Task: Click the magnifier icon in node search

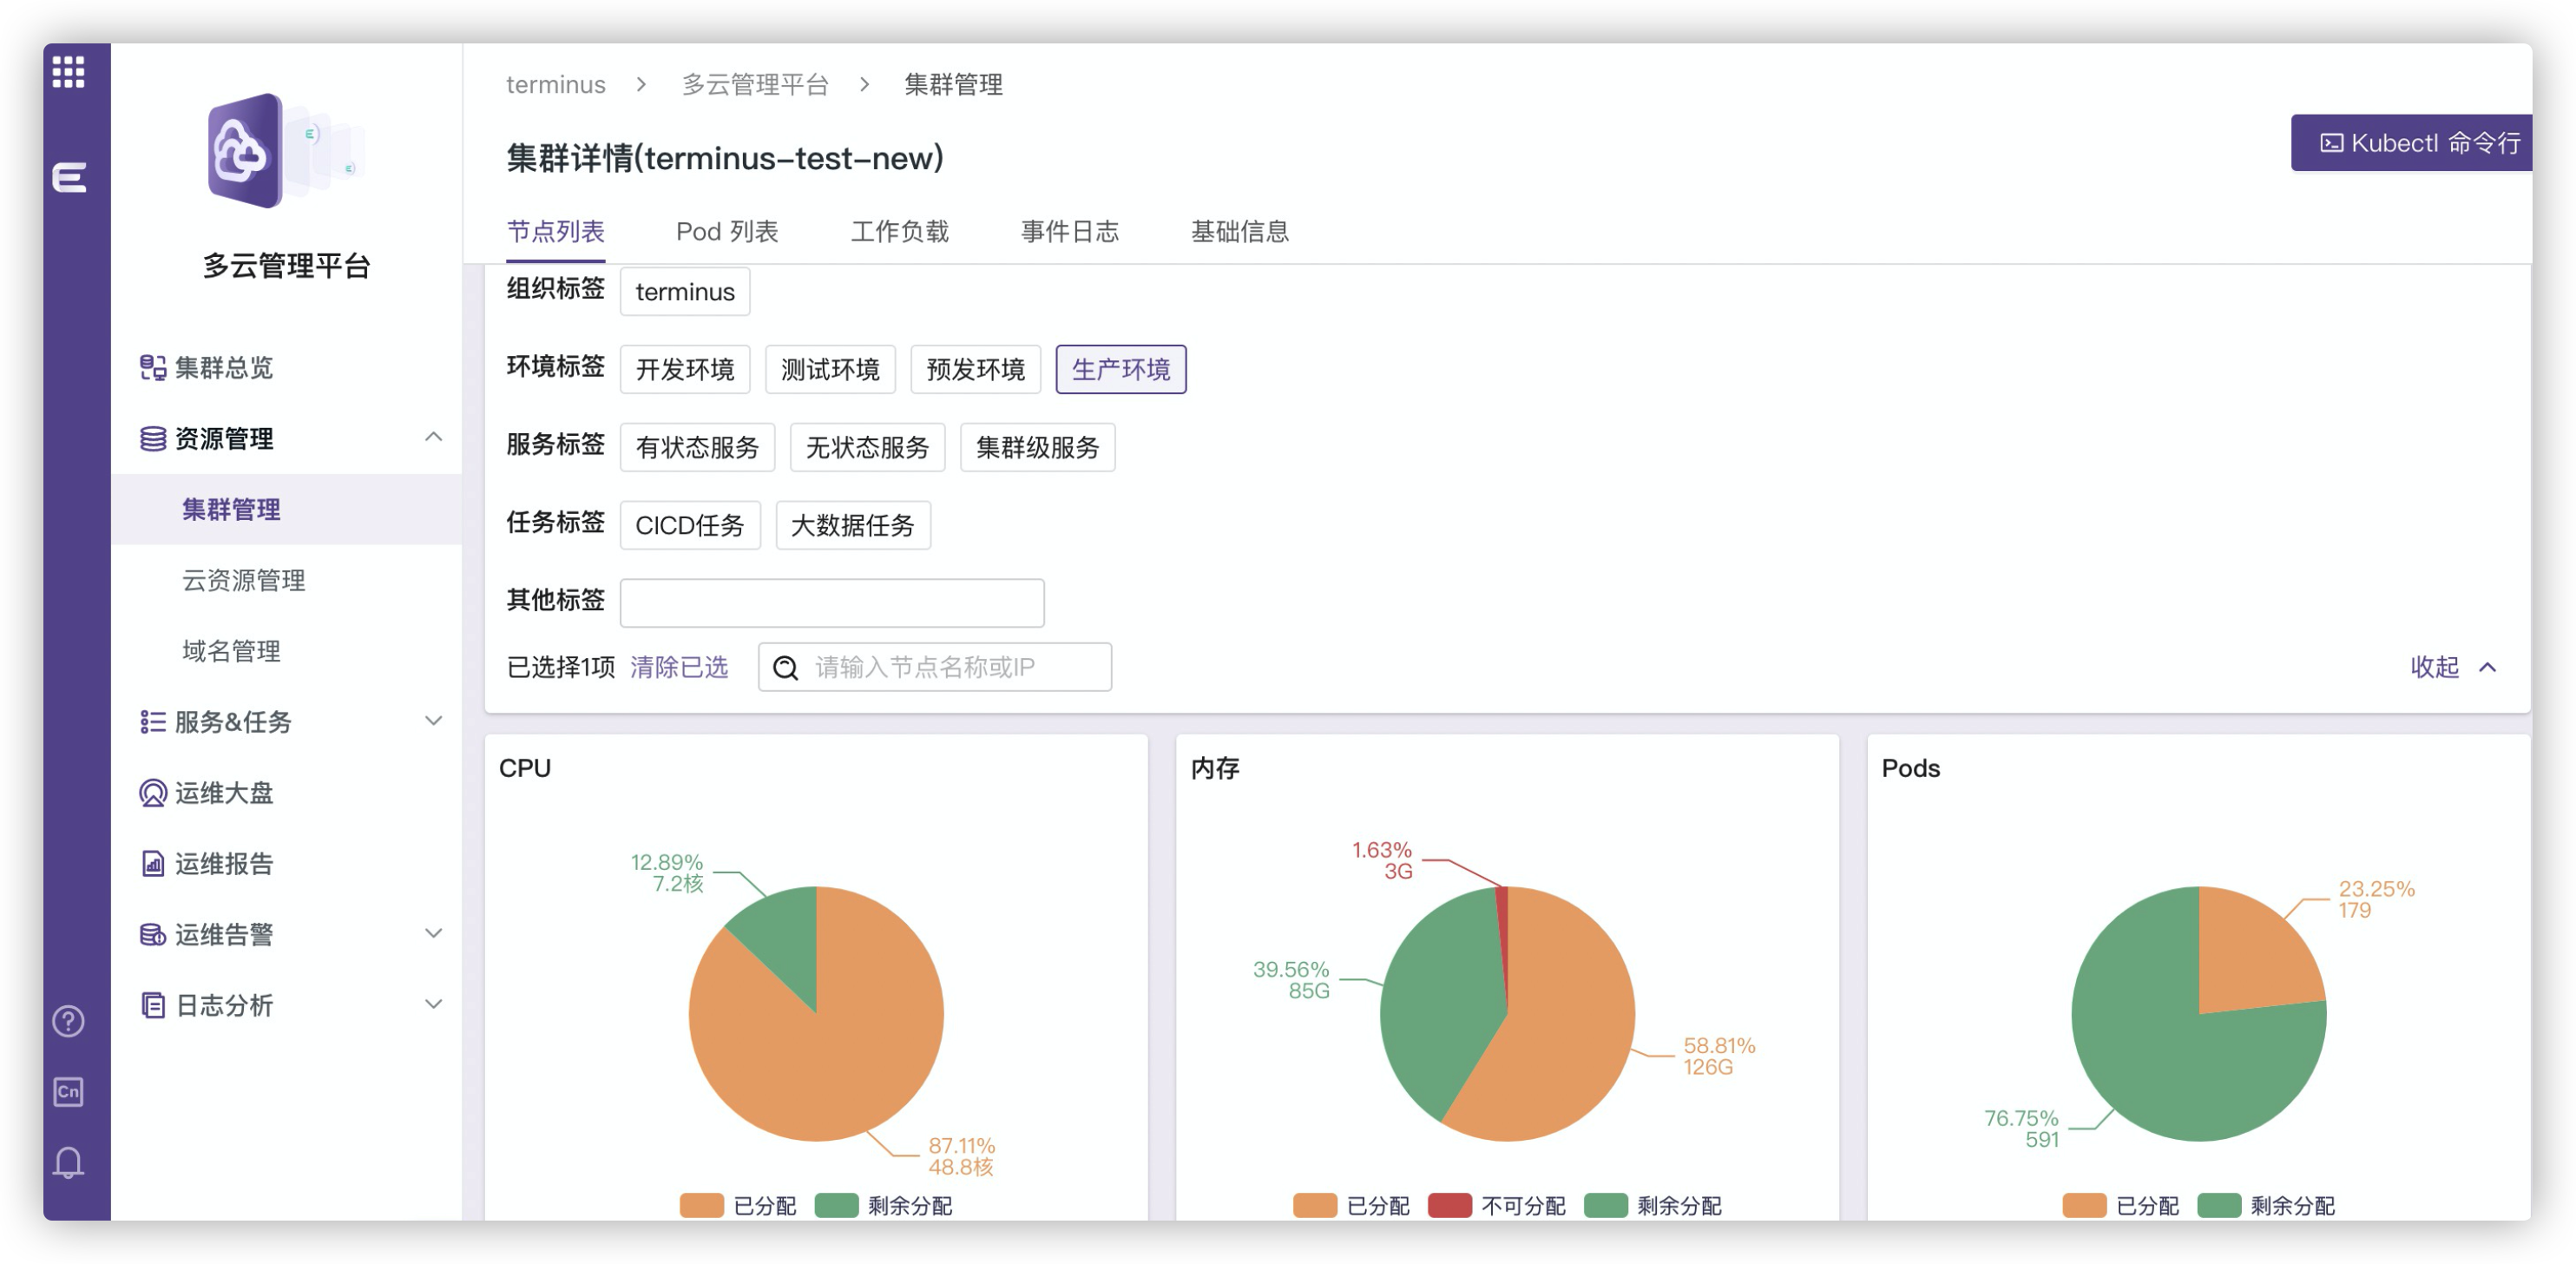Action: (786, 667)
